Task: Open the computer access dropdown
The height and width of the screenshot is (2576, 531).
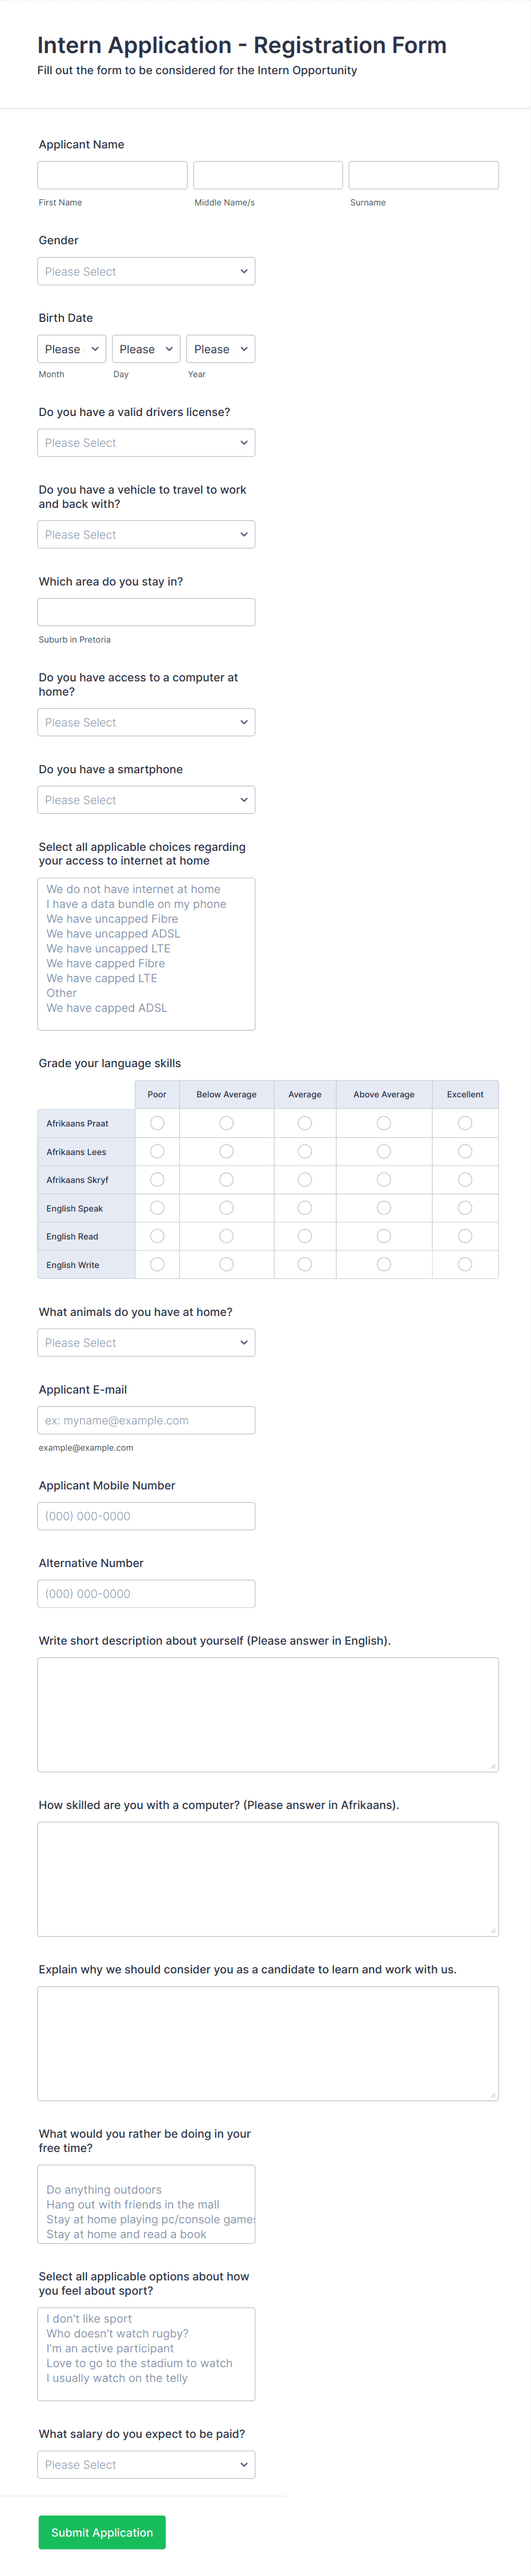Action: 146,721
